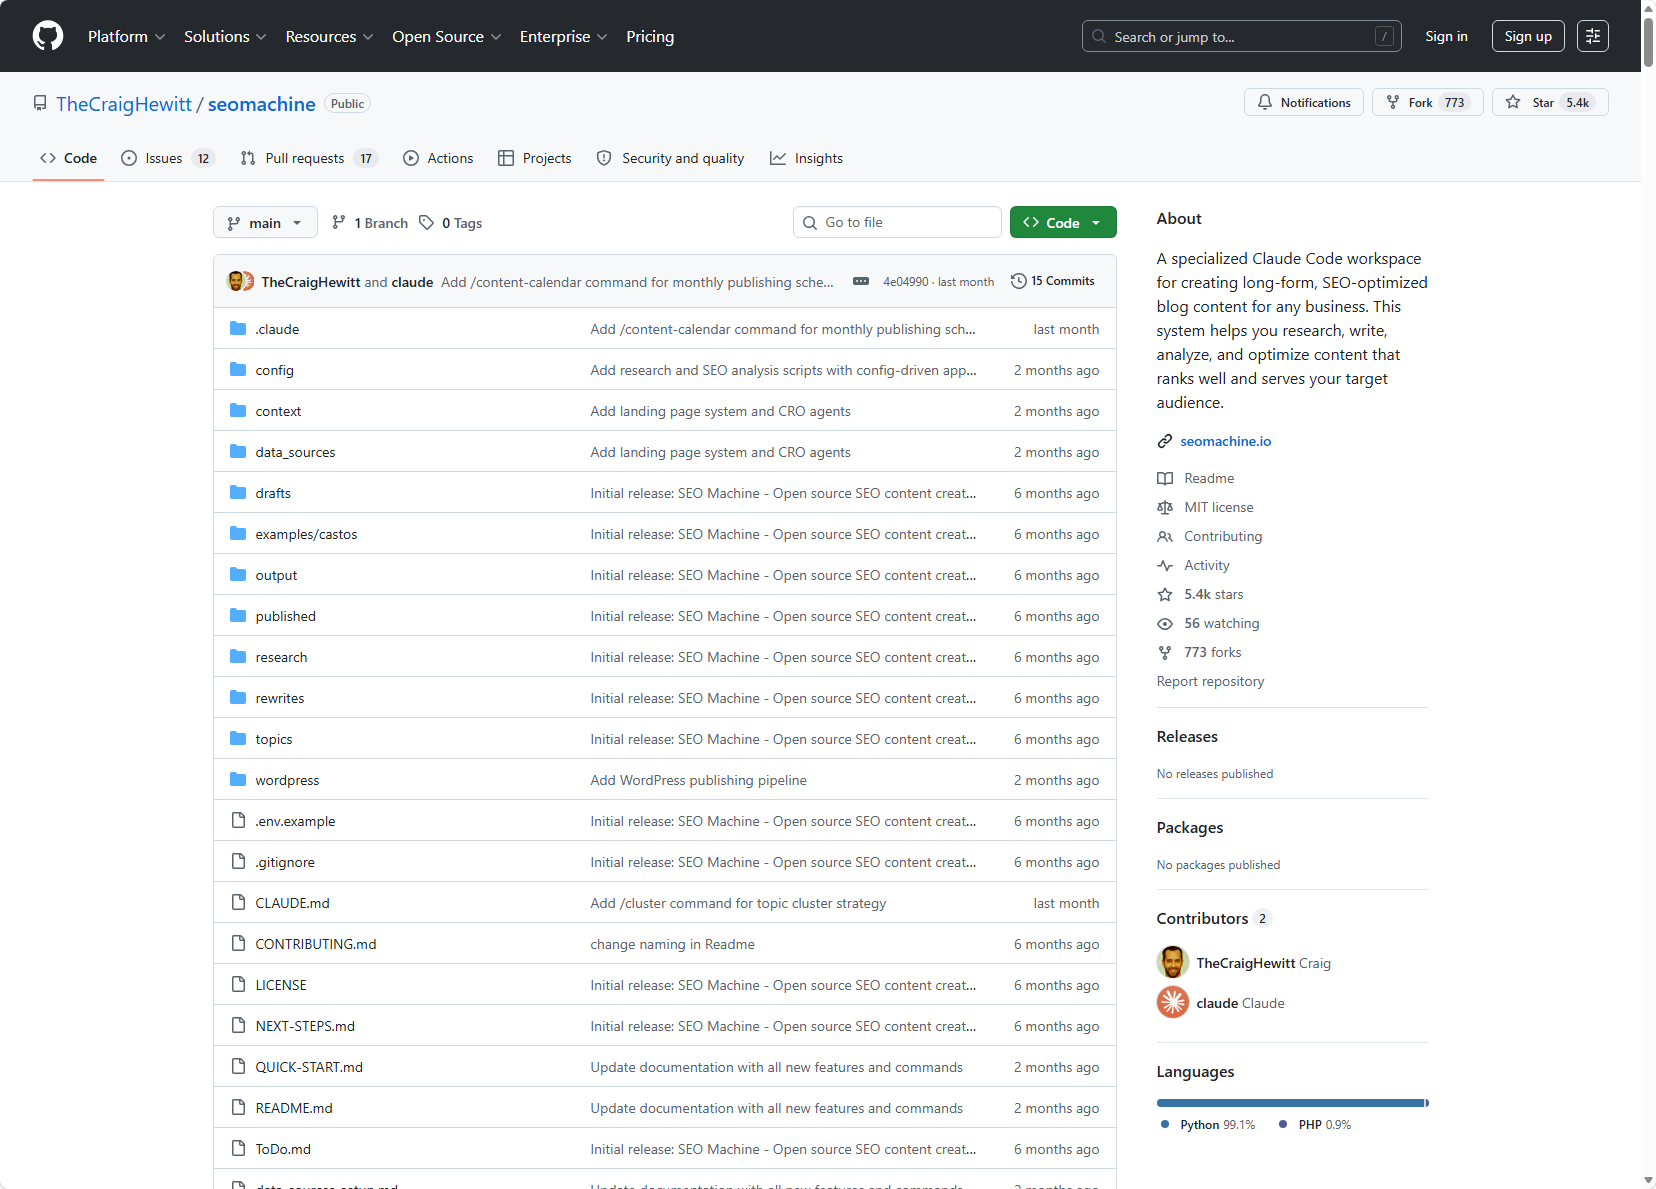Click the Notifications button
The width and height of the screenshot is (1656, 1189).
point(1304,102)
